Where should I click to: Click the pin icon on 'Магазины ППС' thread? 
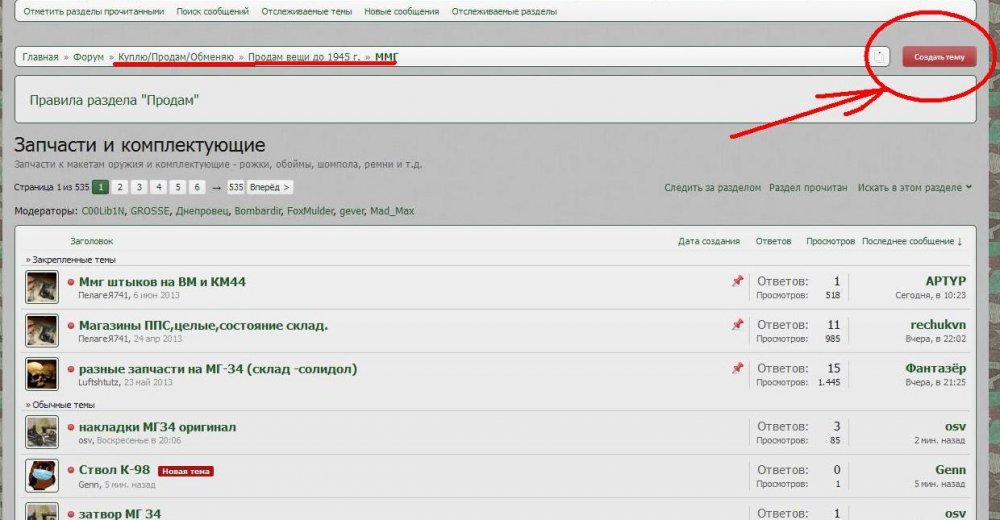coord(737,325)
